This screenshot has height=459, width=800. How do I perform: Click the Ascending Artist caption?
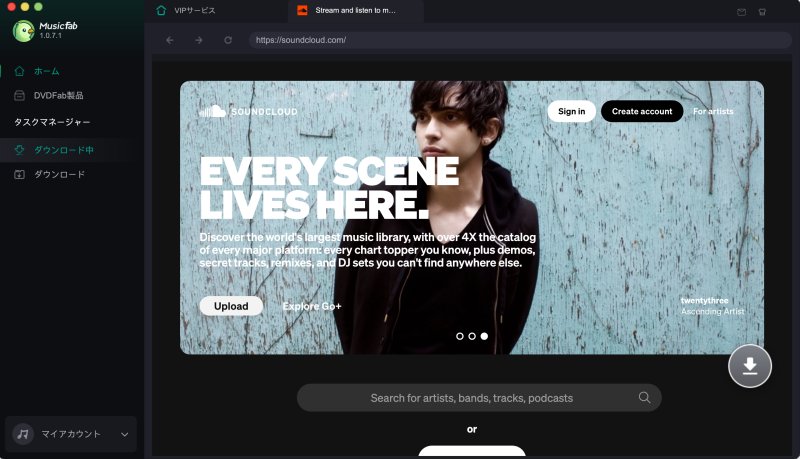(713, 311)
